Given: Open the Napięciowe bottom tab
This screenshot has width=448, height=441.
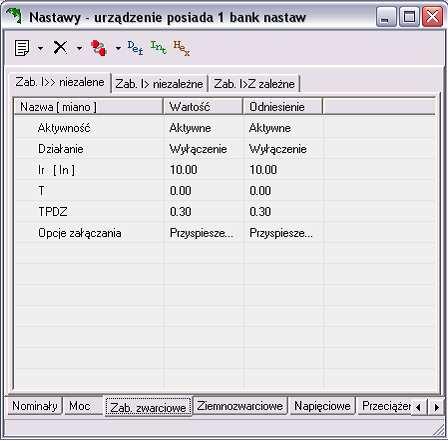Looking at the screenshot, I should pyautogui.click(x=322, y=406).
